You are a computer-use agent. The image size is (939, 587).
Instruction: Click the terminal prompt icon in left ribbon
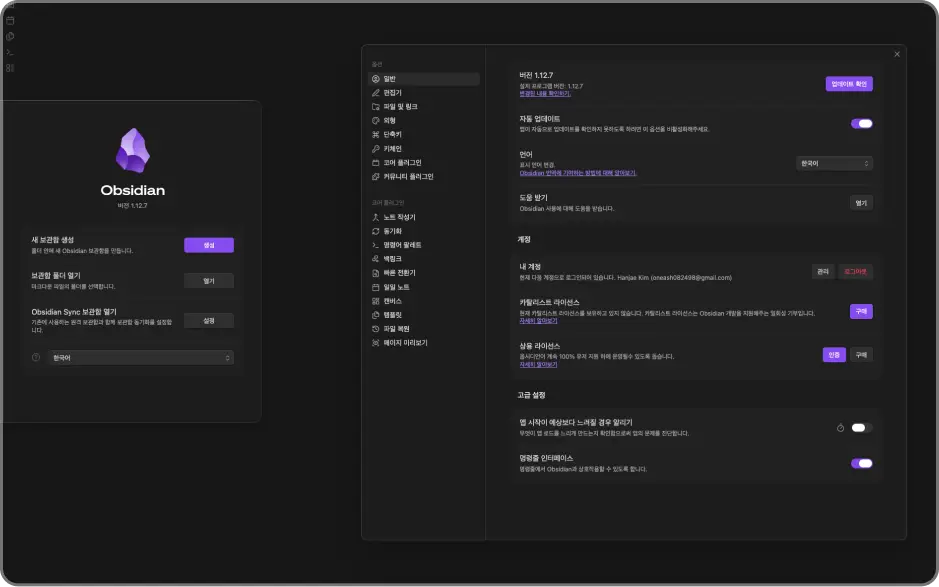pos(10,53)
